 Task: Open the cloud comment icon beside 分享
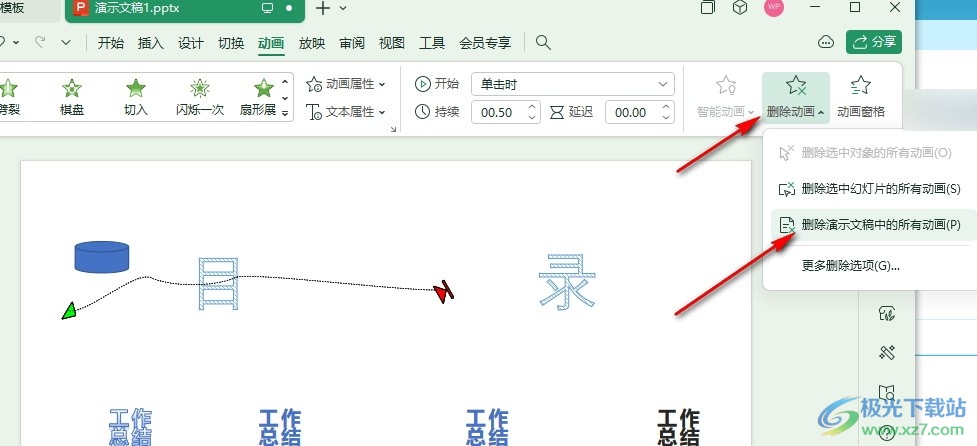(826, 42)
